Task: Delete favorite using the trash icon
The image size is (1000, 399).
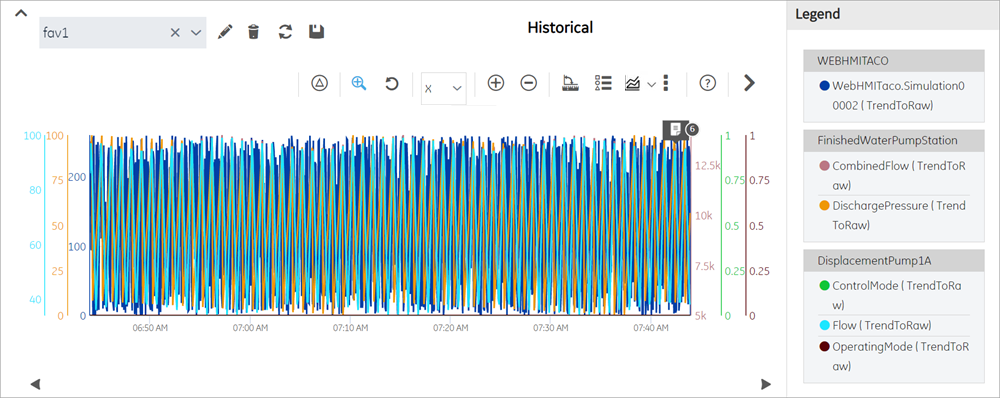Action: (254, 32)
